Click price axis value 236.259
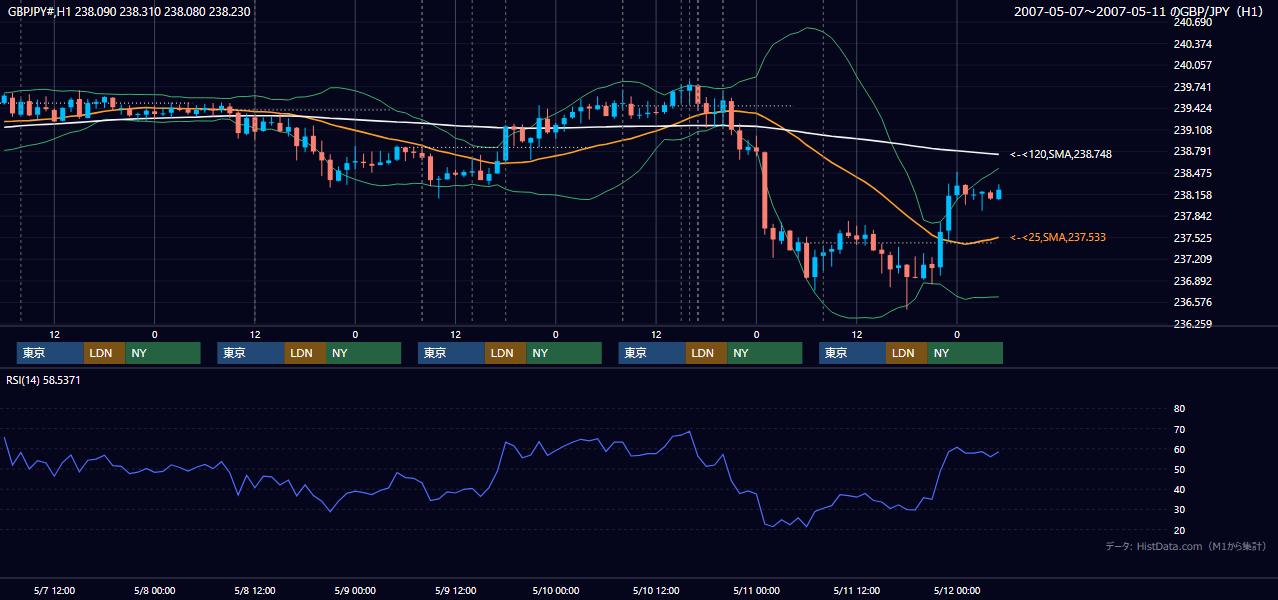The width and height of the screenshot is (1278, 600). click(1193, 324)
